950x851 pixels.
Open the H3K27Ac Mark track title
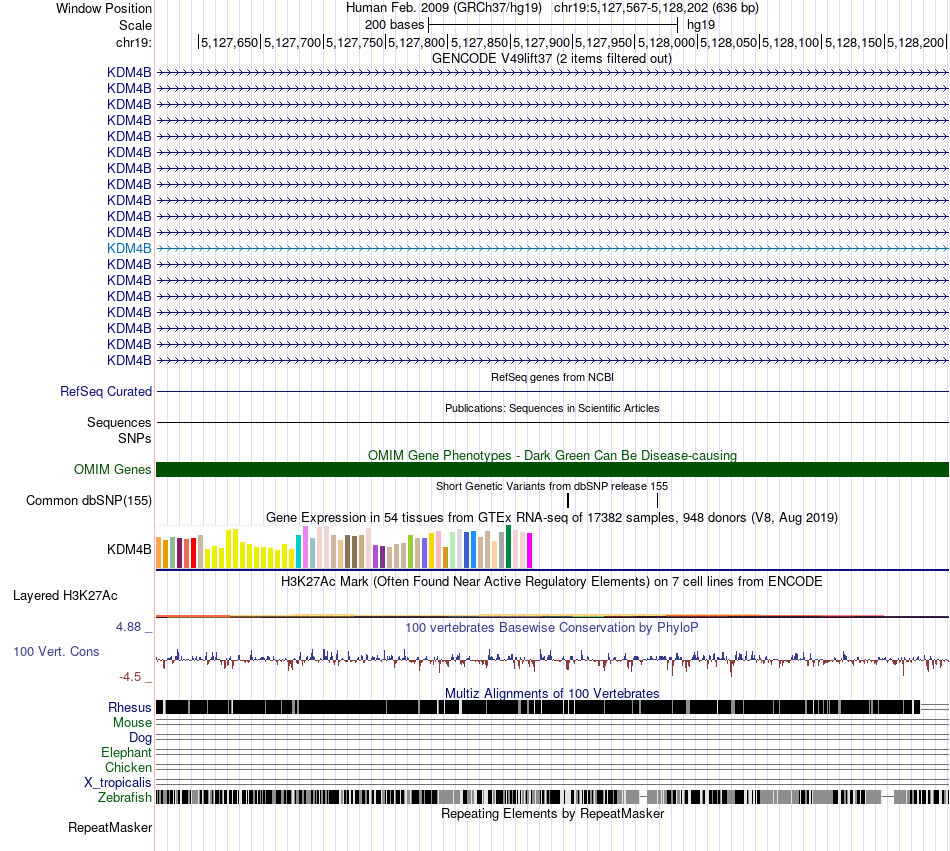(552, 581)
